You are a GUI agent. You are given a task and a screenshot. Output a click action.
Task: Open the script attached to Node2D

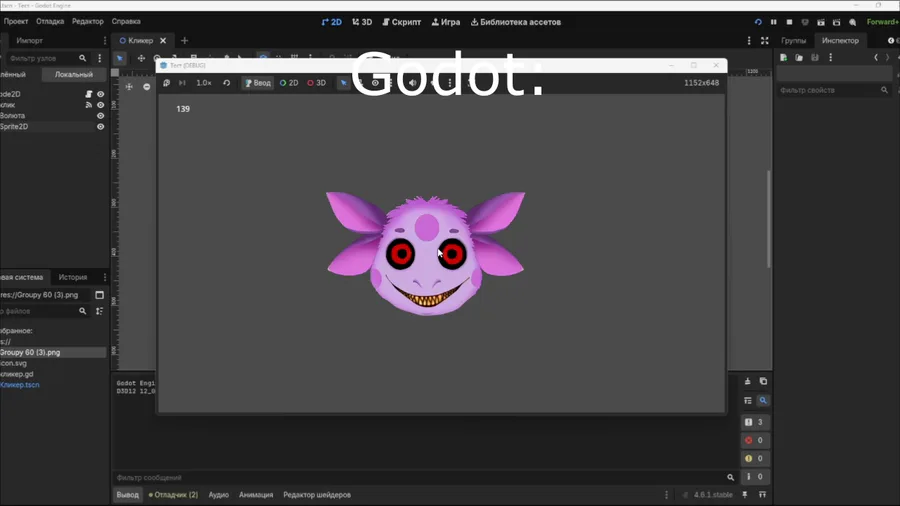click(x=89, y=94)
